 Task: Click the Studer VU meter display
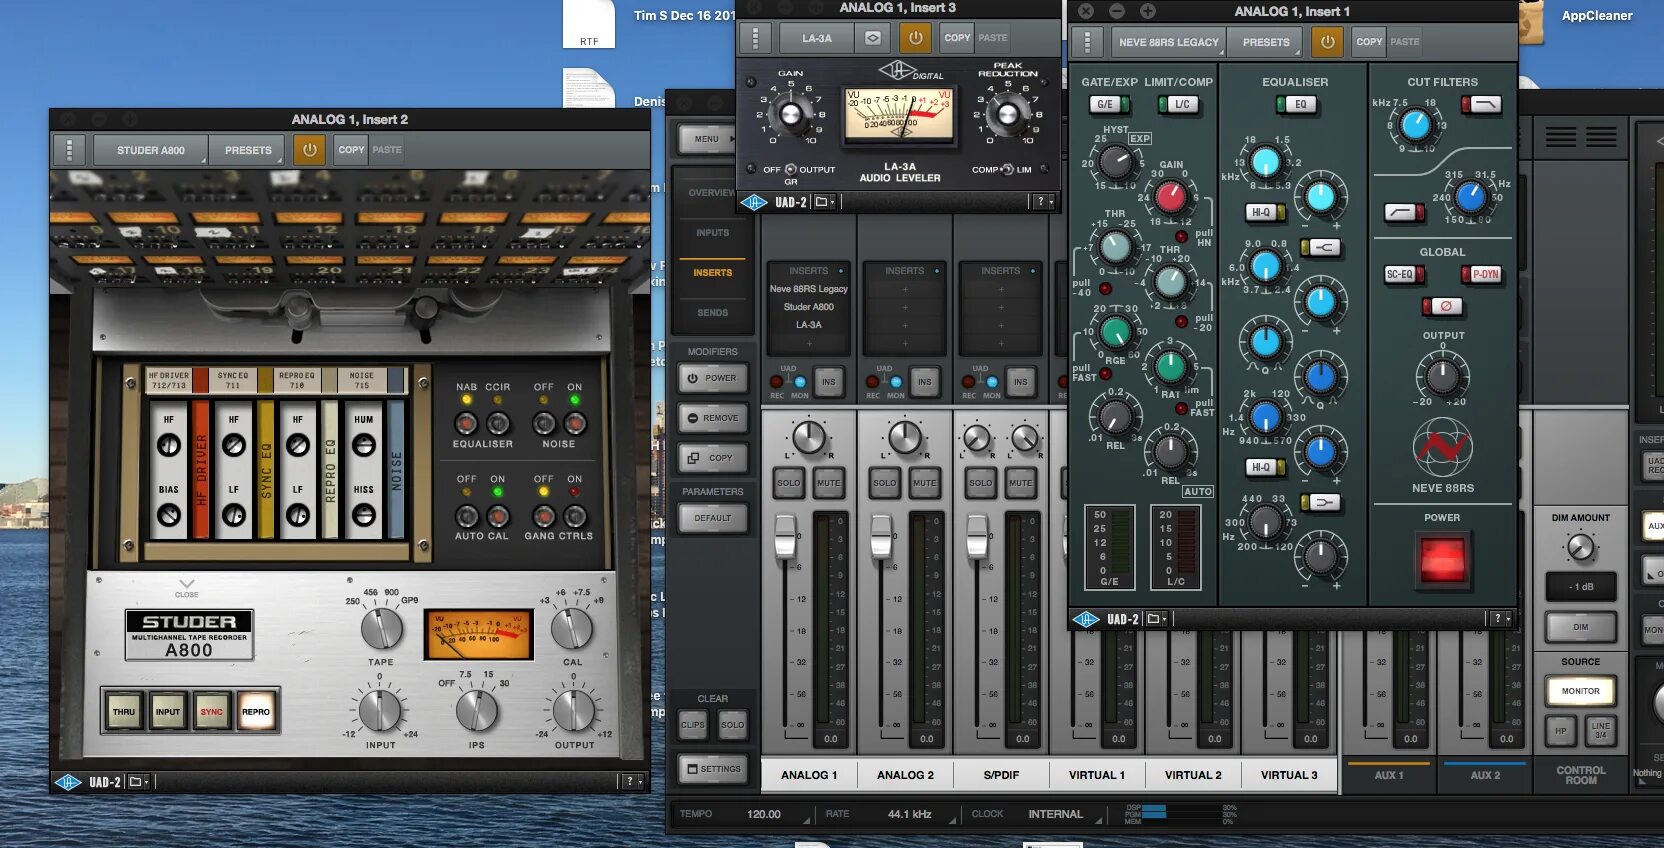click(478, 633)
